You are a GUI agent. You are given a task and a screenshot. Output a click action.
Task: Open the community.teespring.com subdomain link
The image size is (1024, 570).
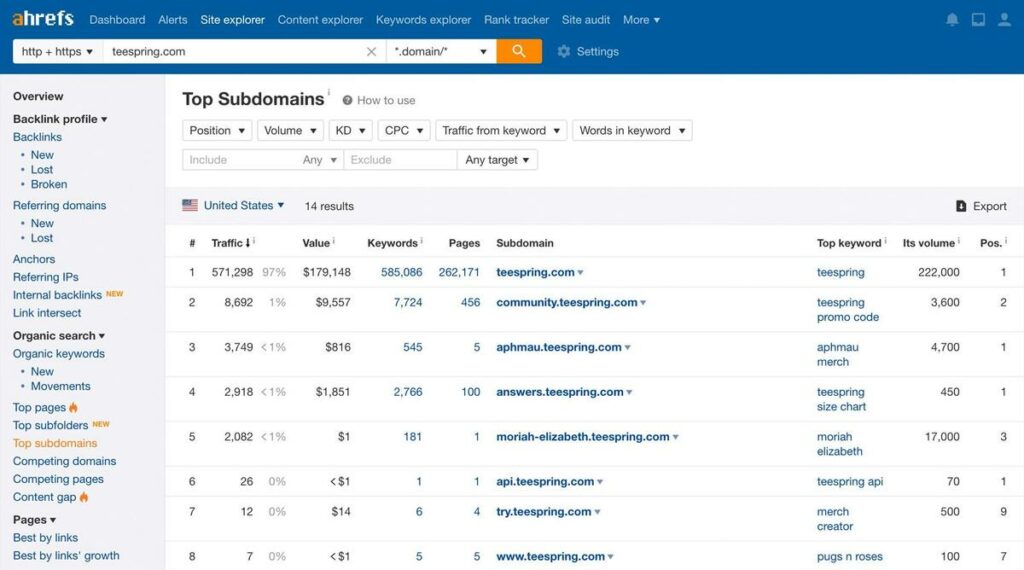tap(566, 302)
